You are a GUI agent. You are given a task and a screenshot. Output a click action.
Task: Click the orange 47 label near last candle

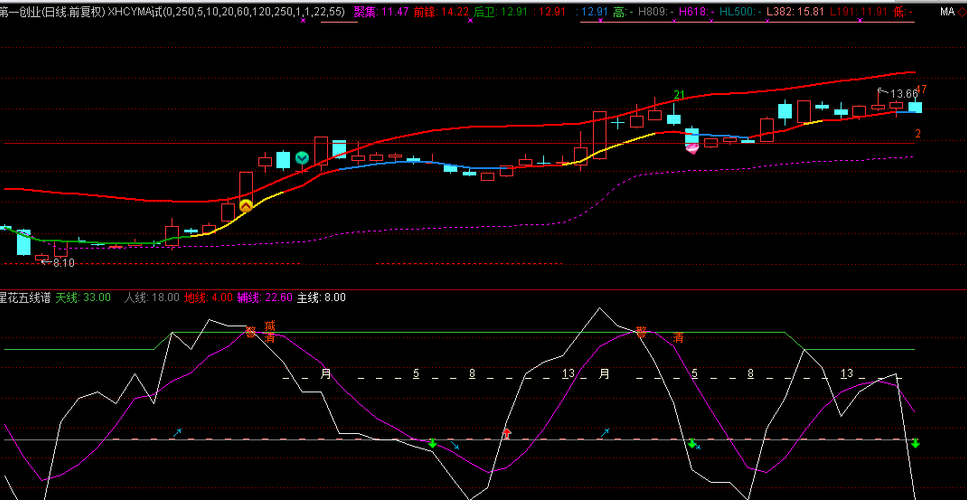[921, 90]
